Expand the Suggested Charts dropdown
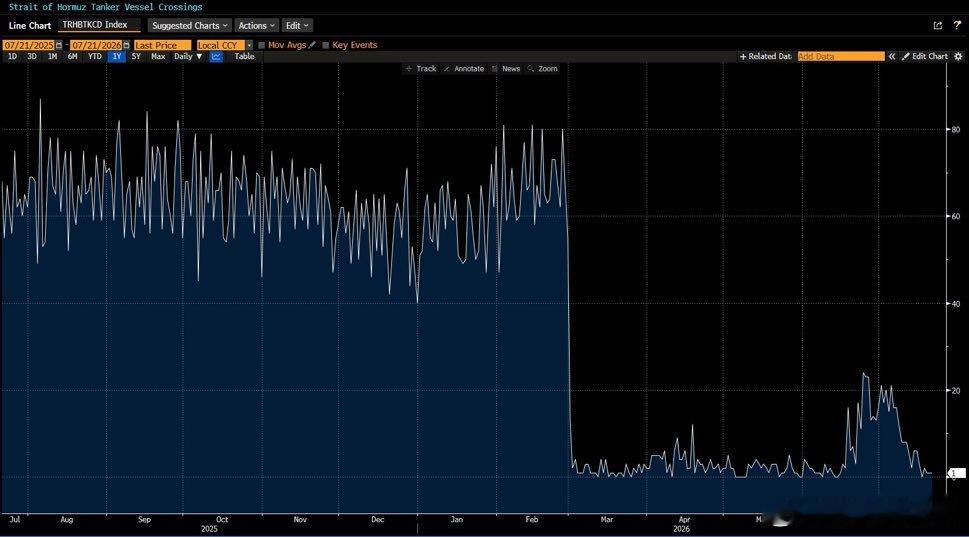969x537 pixels. click(190, 25)
